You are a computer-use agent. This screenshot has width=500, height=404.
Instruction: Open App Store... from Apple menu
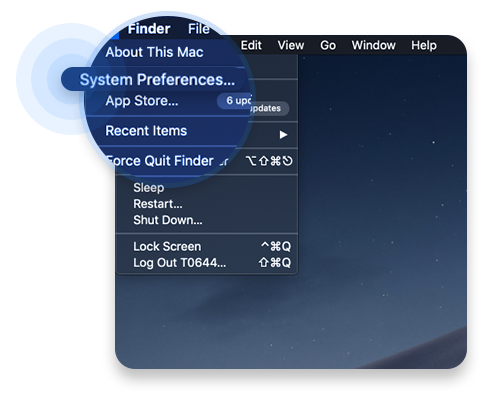pyautogui.click(x=142, y=101)
